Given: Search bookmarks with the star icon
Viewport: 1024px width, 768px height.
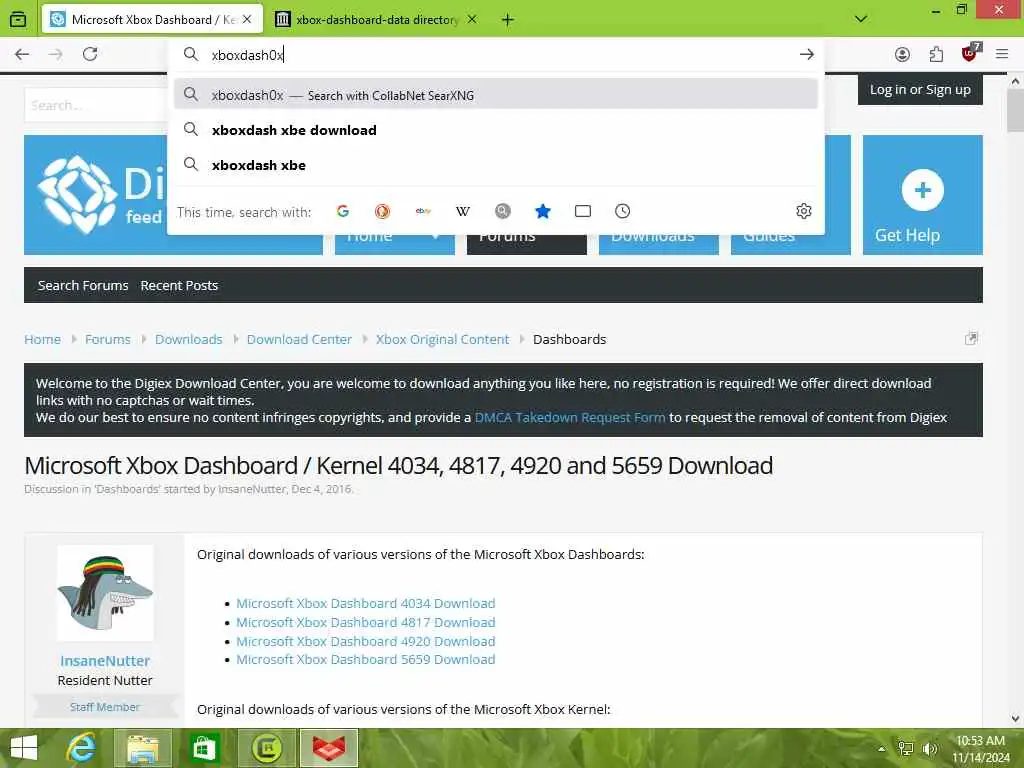Looking at the screenshot, I should click(543, 211).
